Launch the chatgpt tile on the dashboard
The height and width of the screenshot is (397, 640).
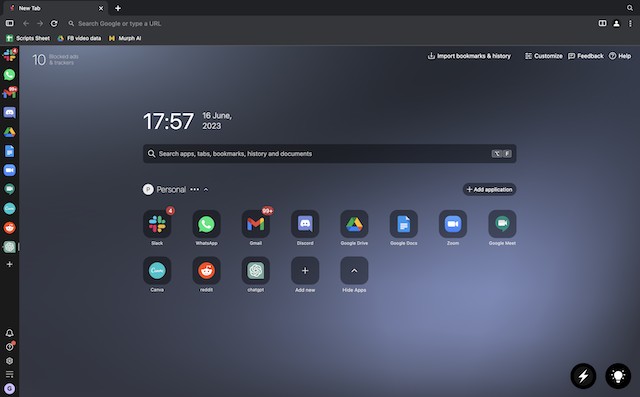point(256,271)
